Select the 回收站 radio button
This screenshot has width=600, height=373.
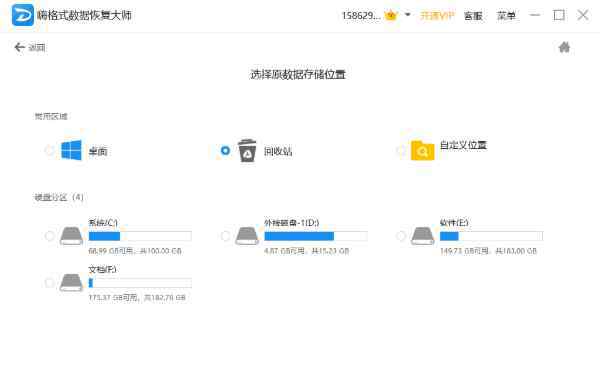click(225, 150)
